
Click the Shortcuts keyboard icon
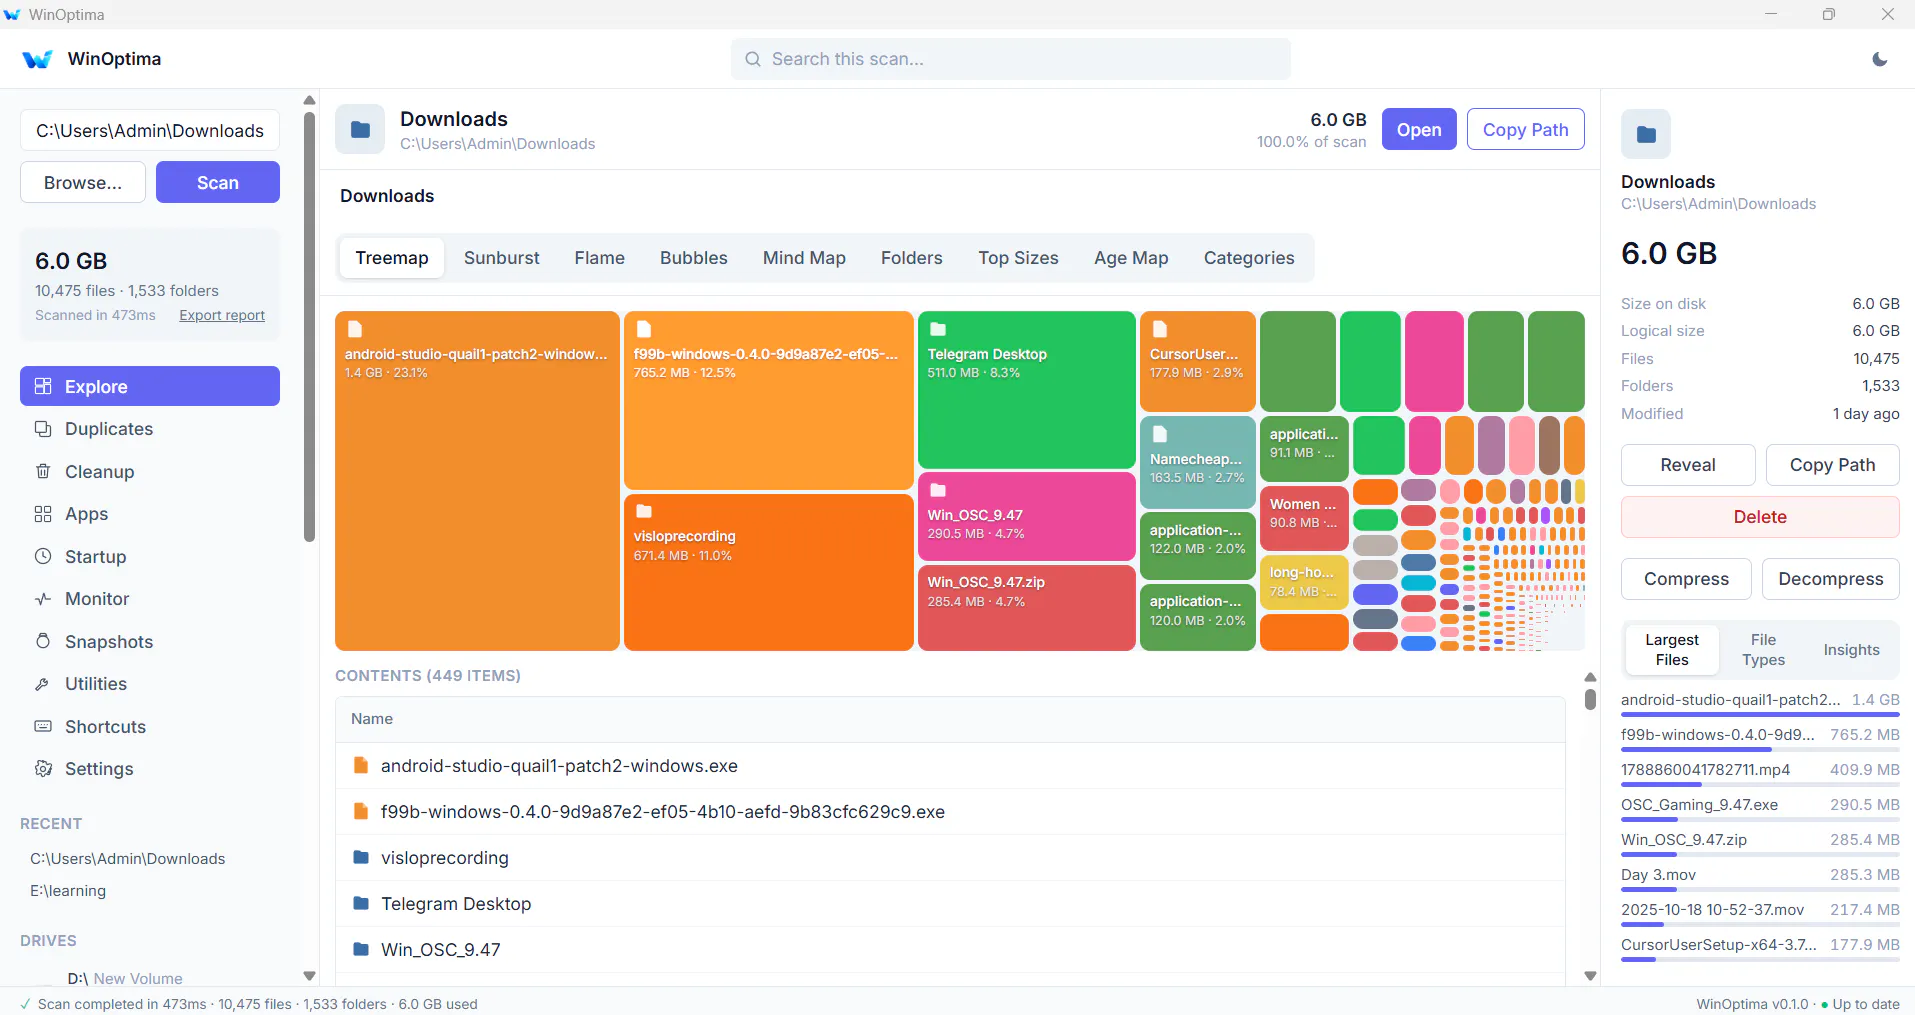(x=43, y=726)
